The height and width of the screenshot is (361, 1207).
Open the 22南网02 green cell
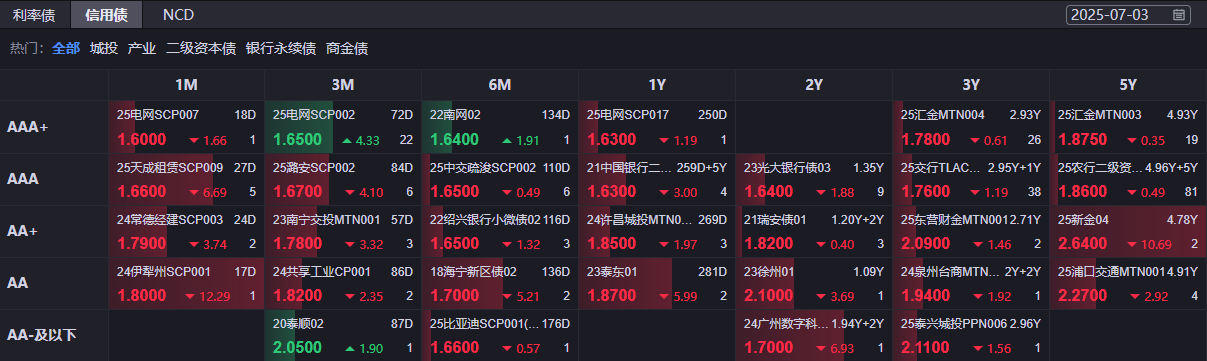[500, 127]
